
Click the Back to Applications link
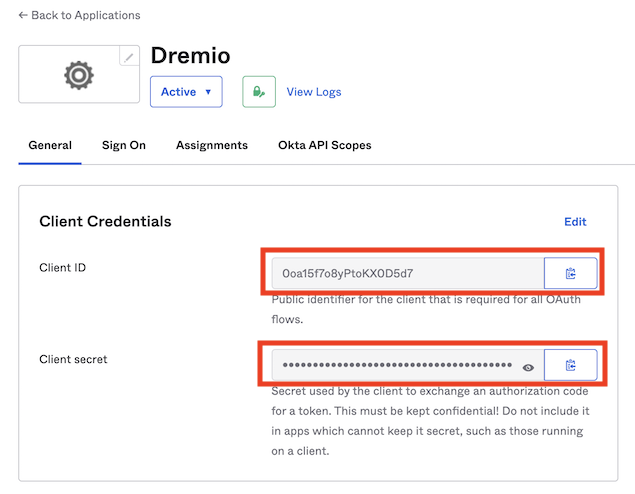79,16
